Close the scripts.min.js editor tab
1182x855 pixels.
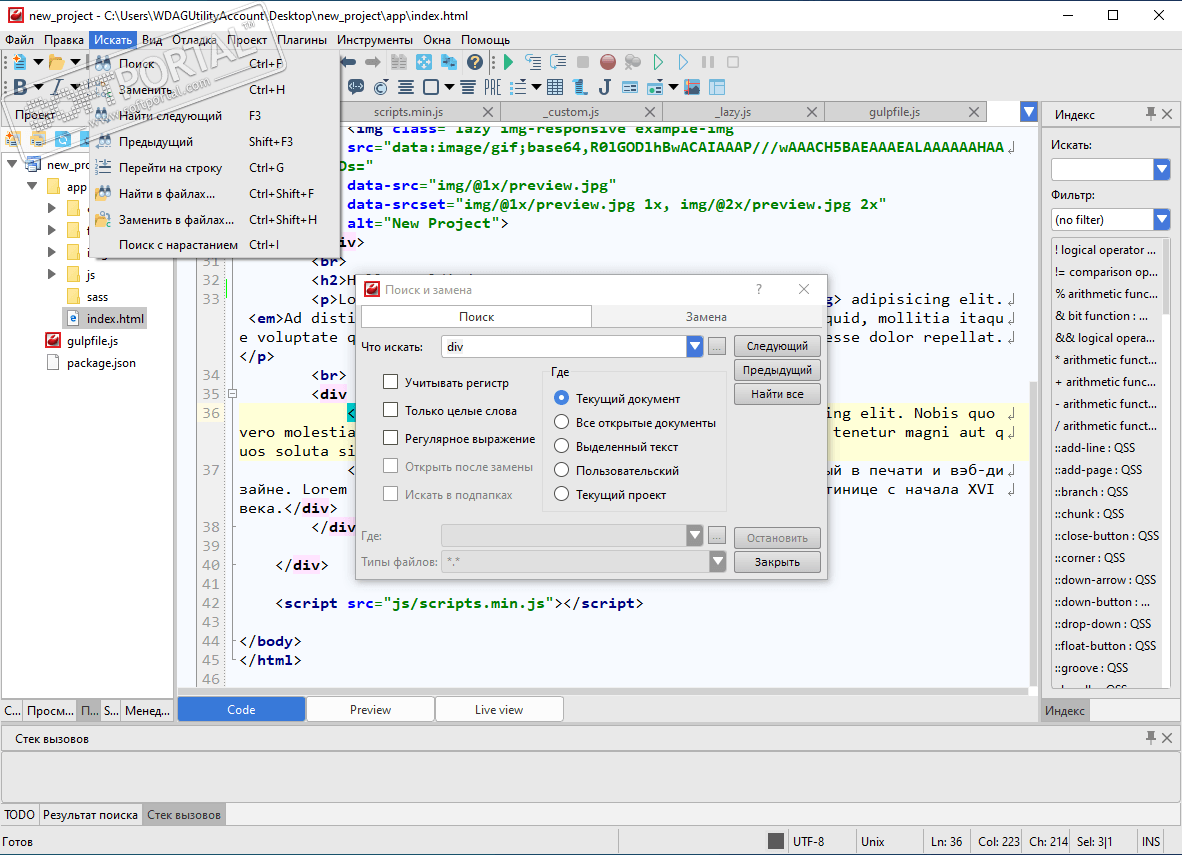click(488, 112)
